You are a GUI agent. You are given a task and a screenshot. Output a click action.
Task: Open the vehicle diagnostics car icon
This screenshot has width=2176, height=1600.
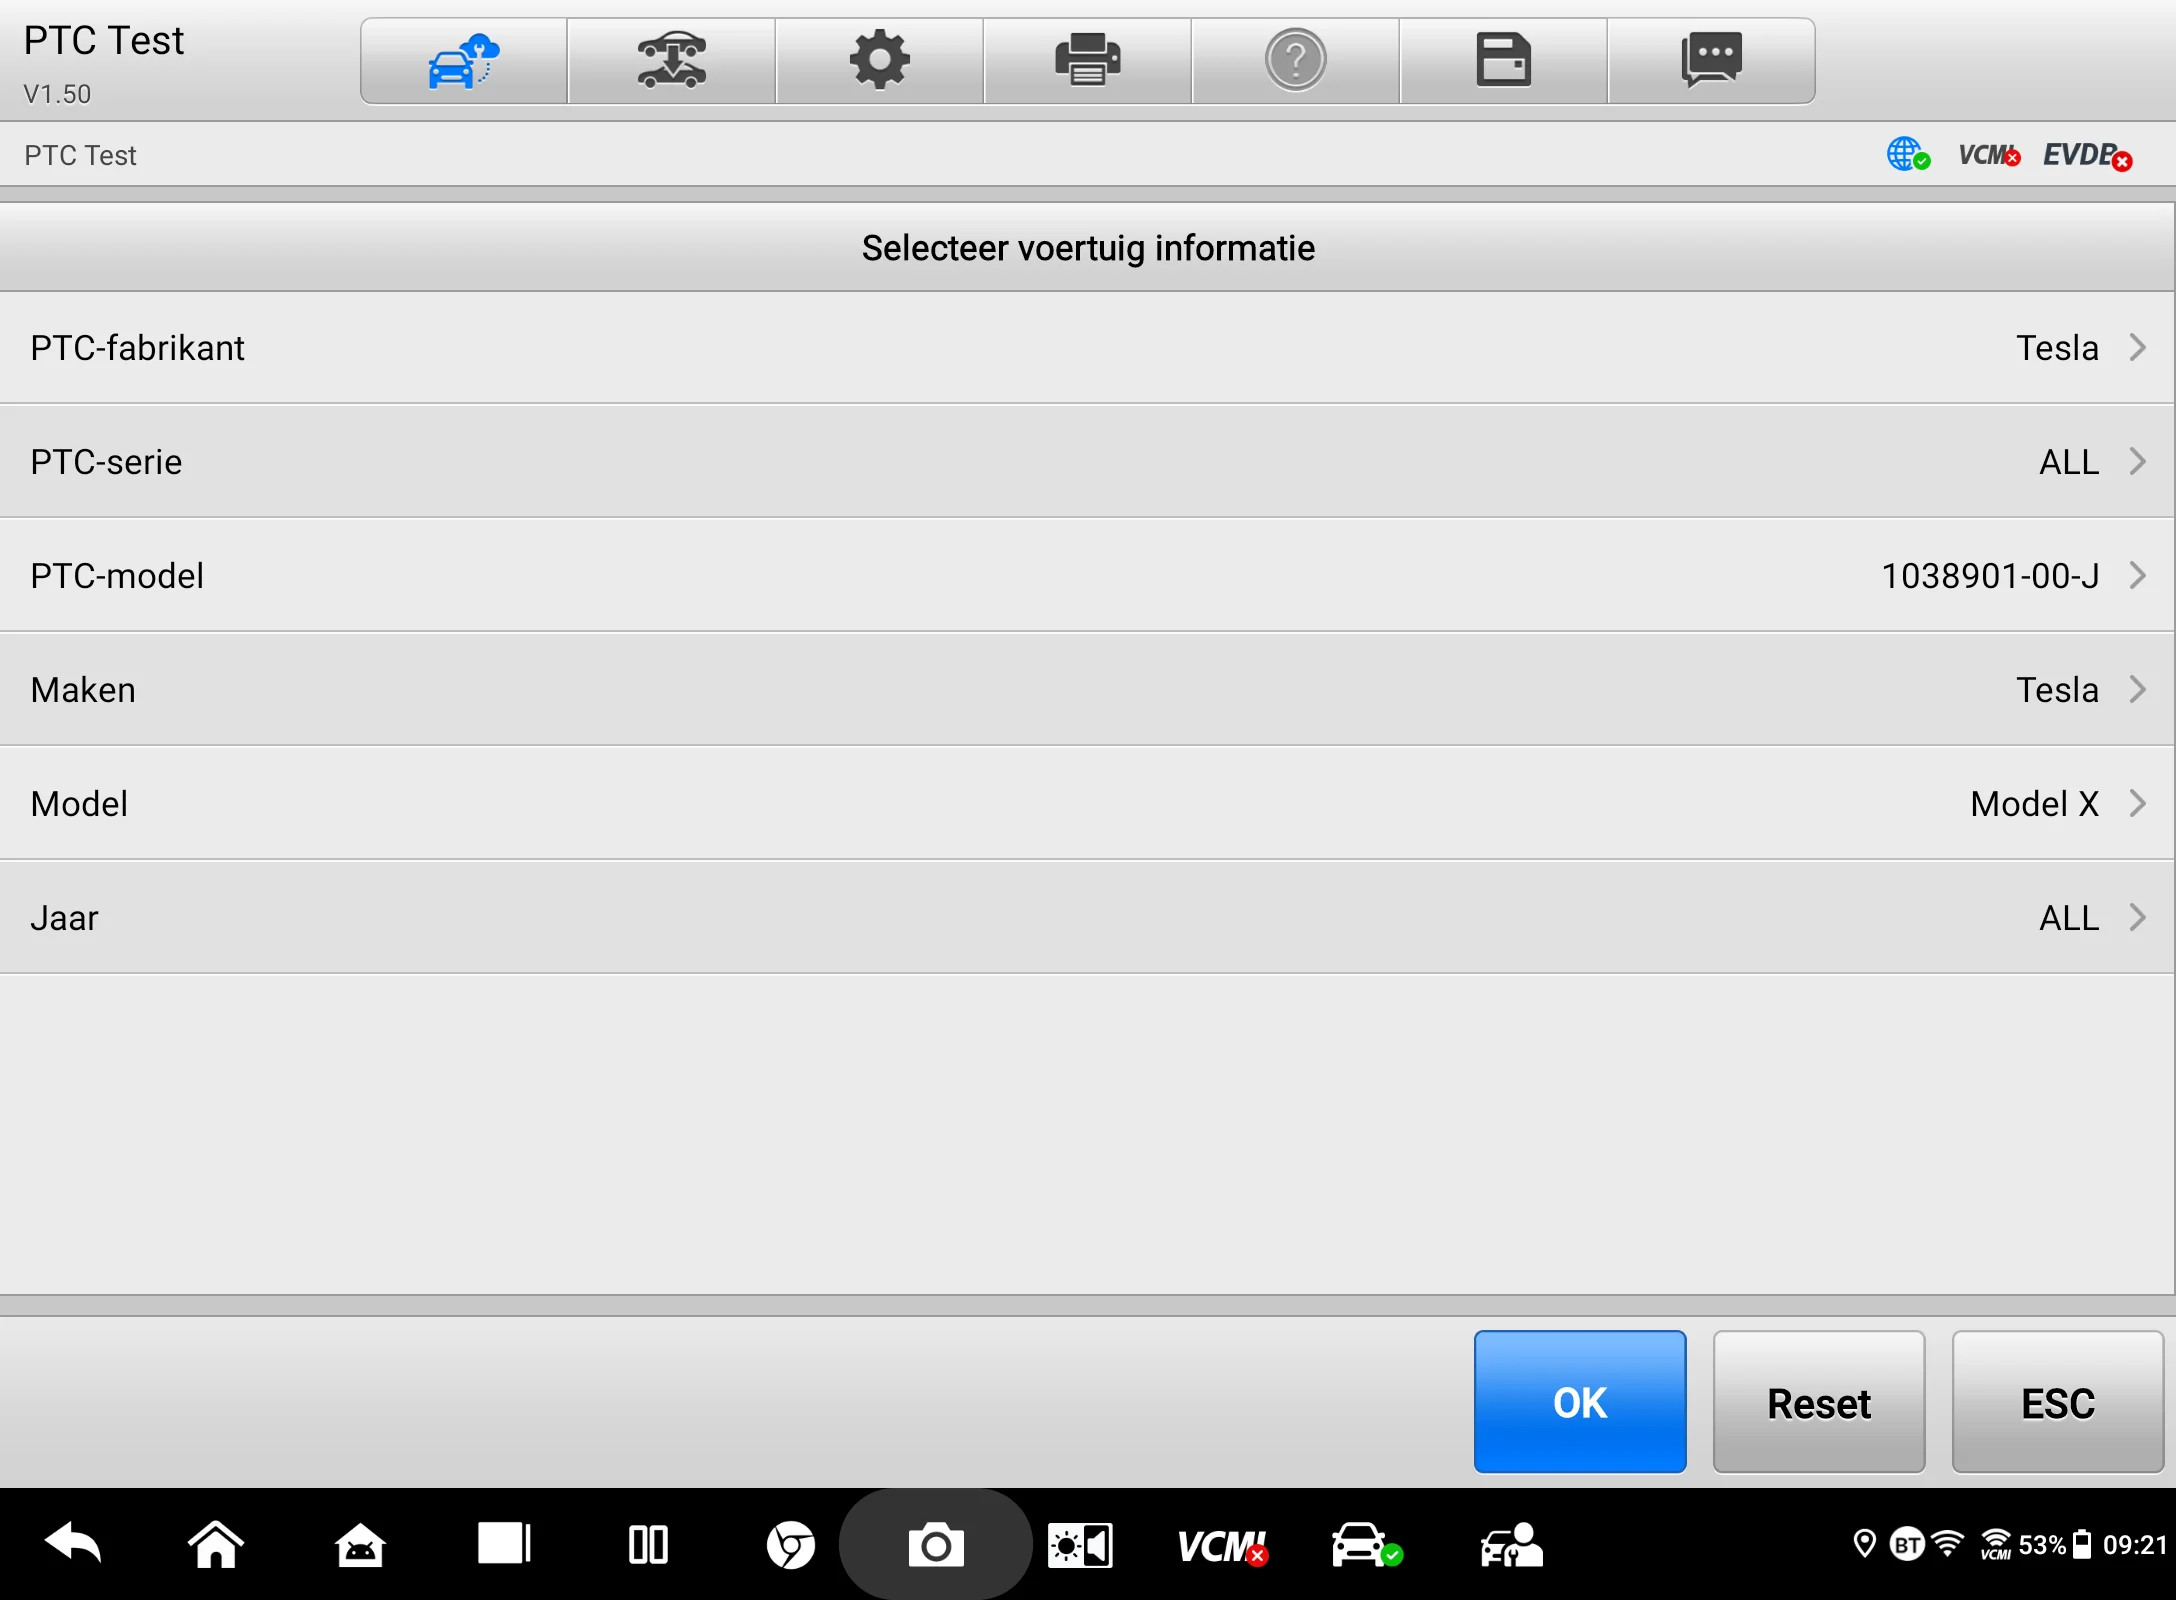point(1367,1545)
